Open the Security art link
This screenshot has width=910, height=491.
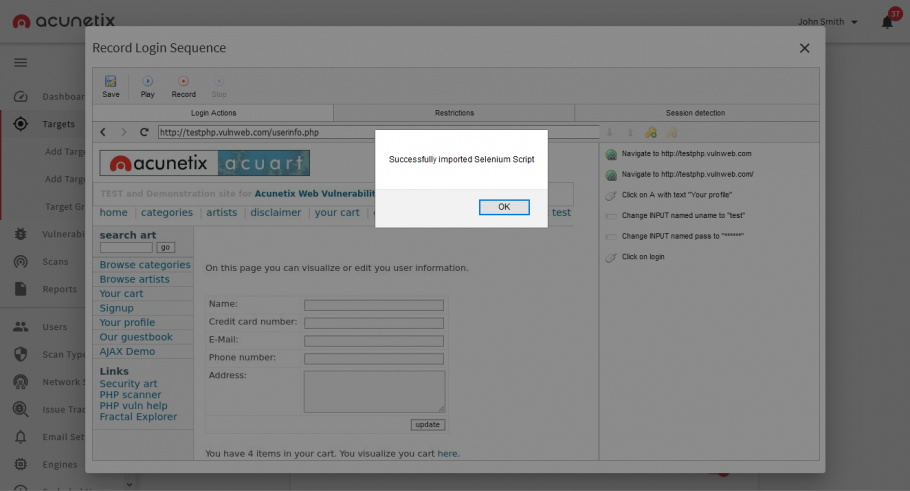click(x=128, y=384)
